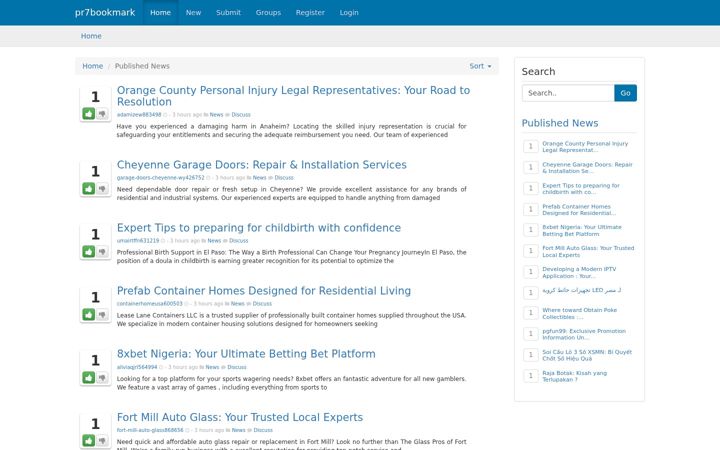Open the Sort dropdown

(480, 66)
